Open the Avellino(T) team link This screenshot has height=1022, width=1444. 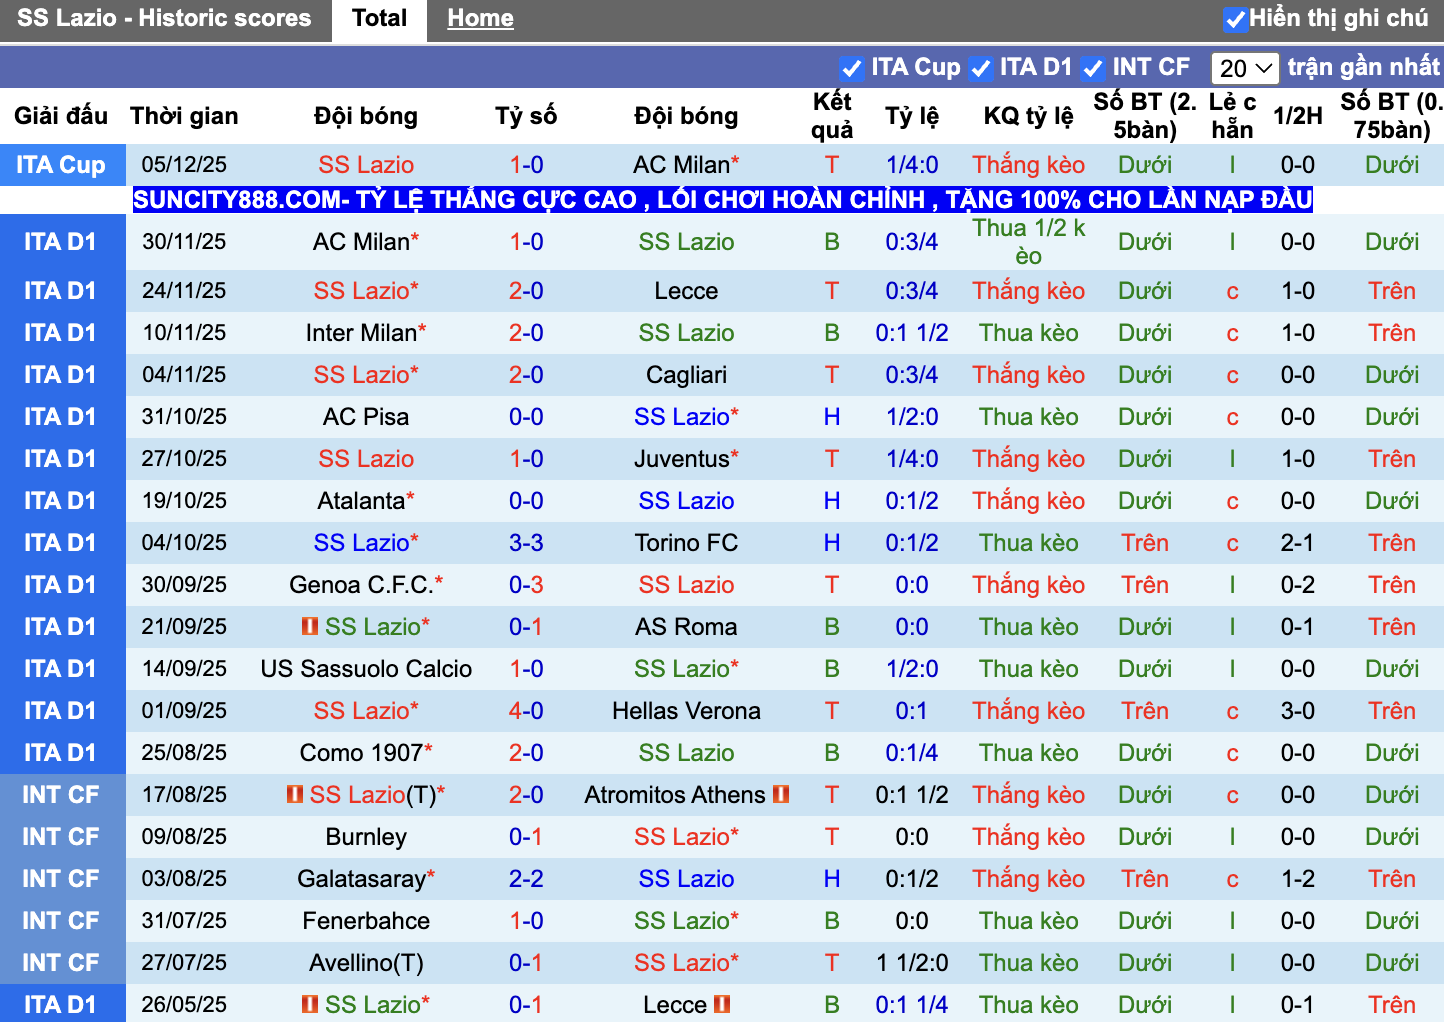(x=366, y=963)
